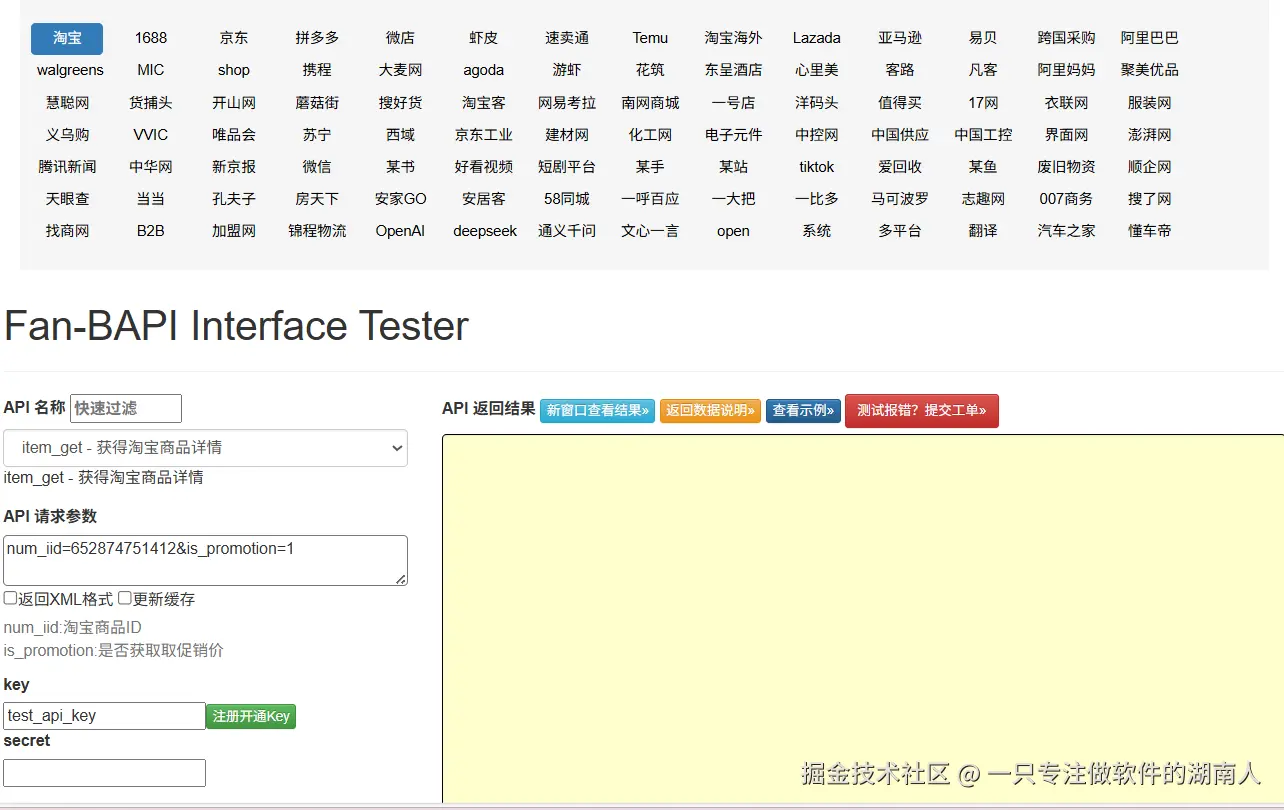This screenshot has height=810, width=1284.
Task: Click the API request parameters textarea
Action: pyautogui.click(x=205, y=560)
